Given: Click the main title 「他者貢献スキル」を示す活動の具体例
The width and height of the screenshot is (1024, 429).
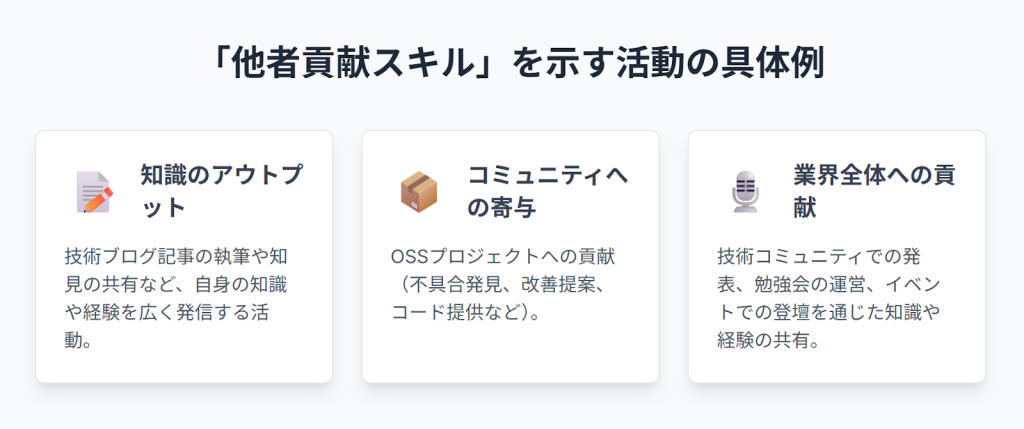Looking at the screenshot, I should click(511, 63).
